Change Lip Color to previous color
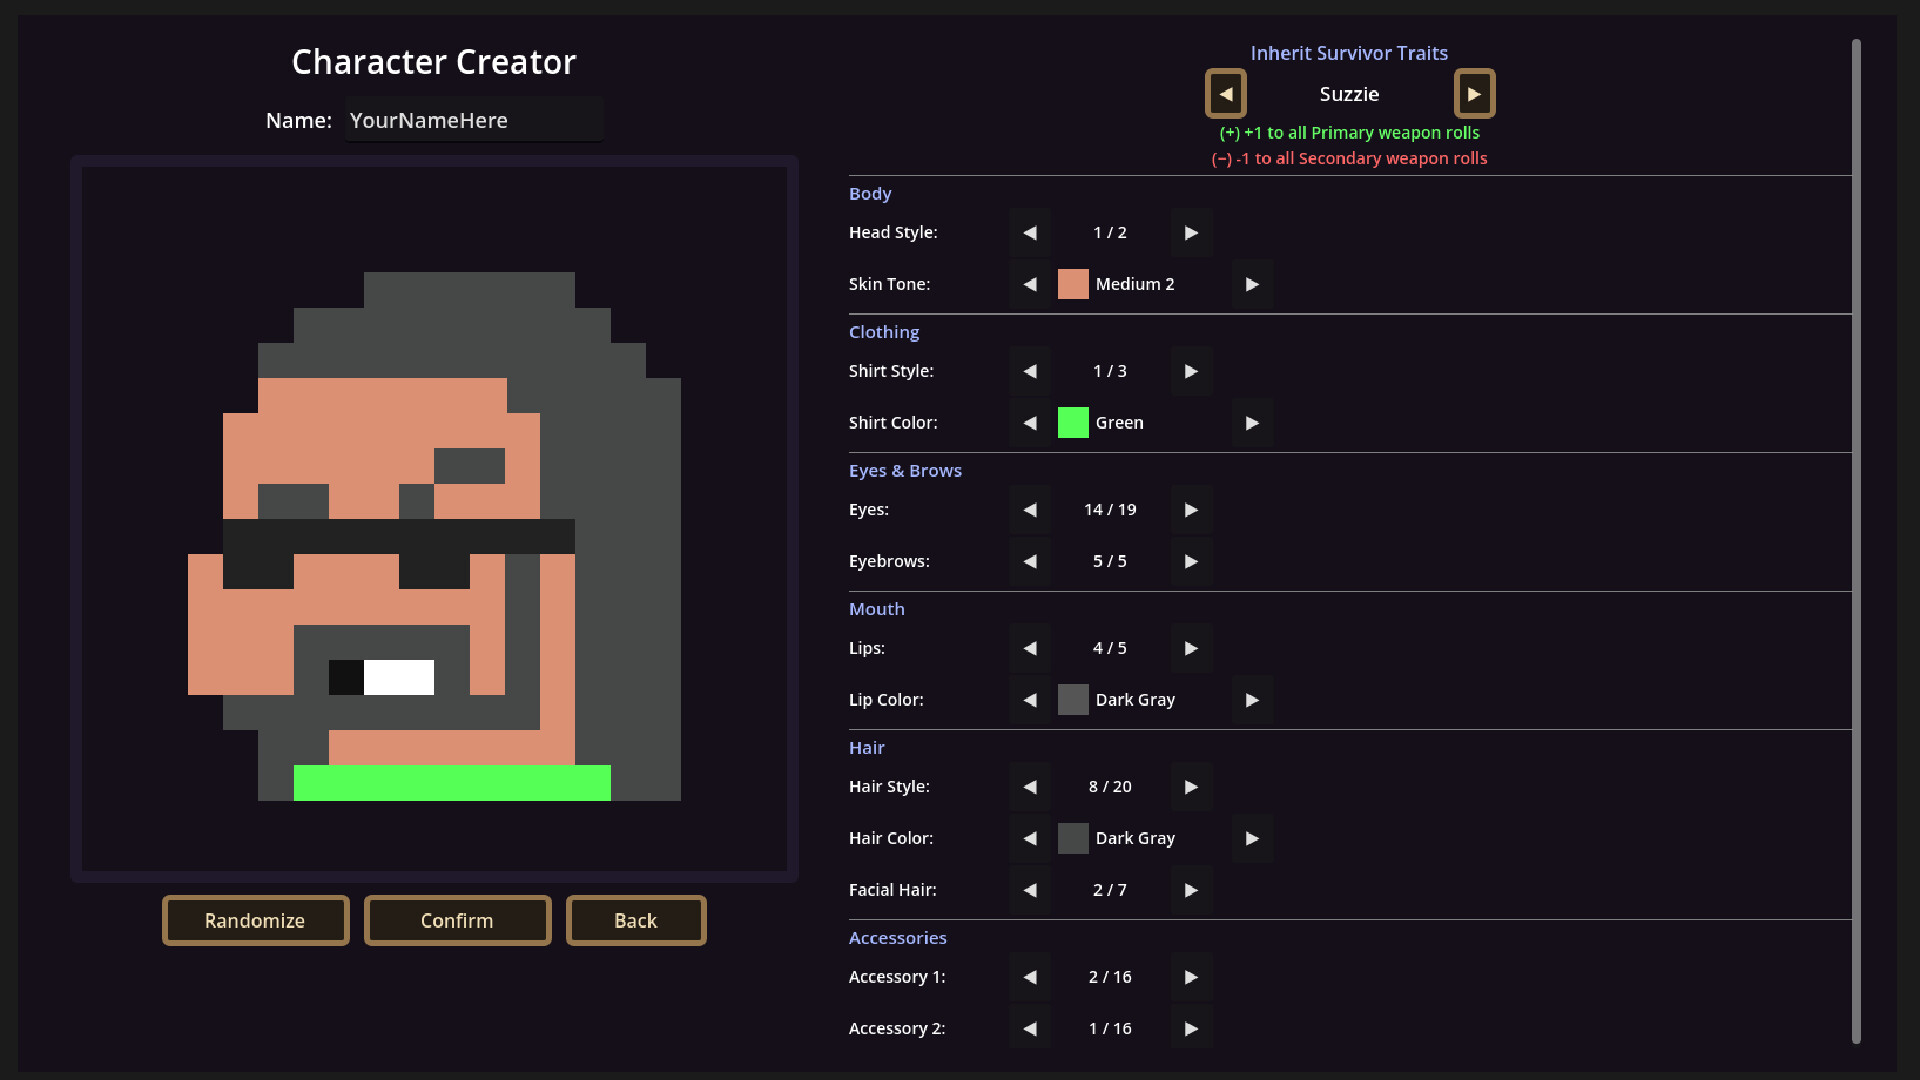 (1030, 700)
